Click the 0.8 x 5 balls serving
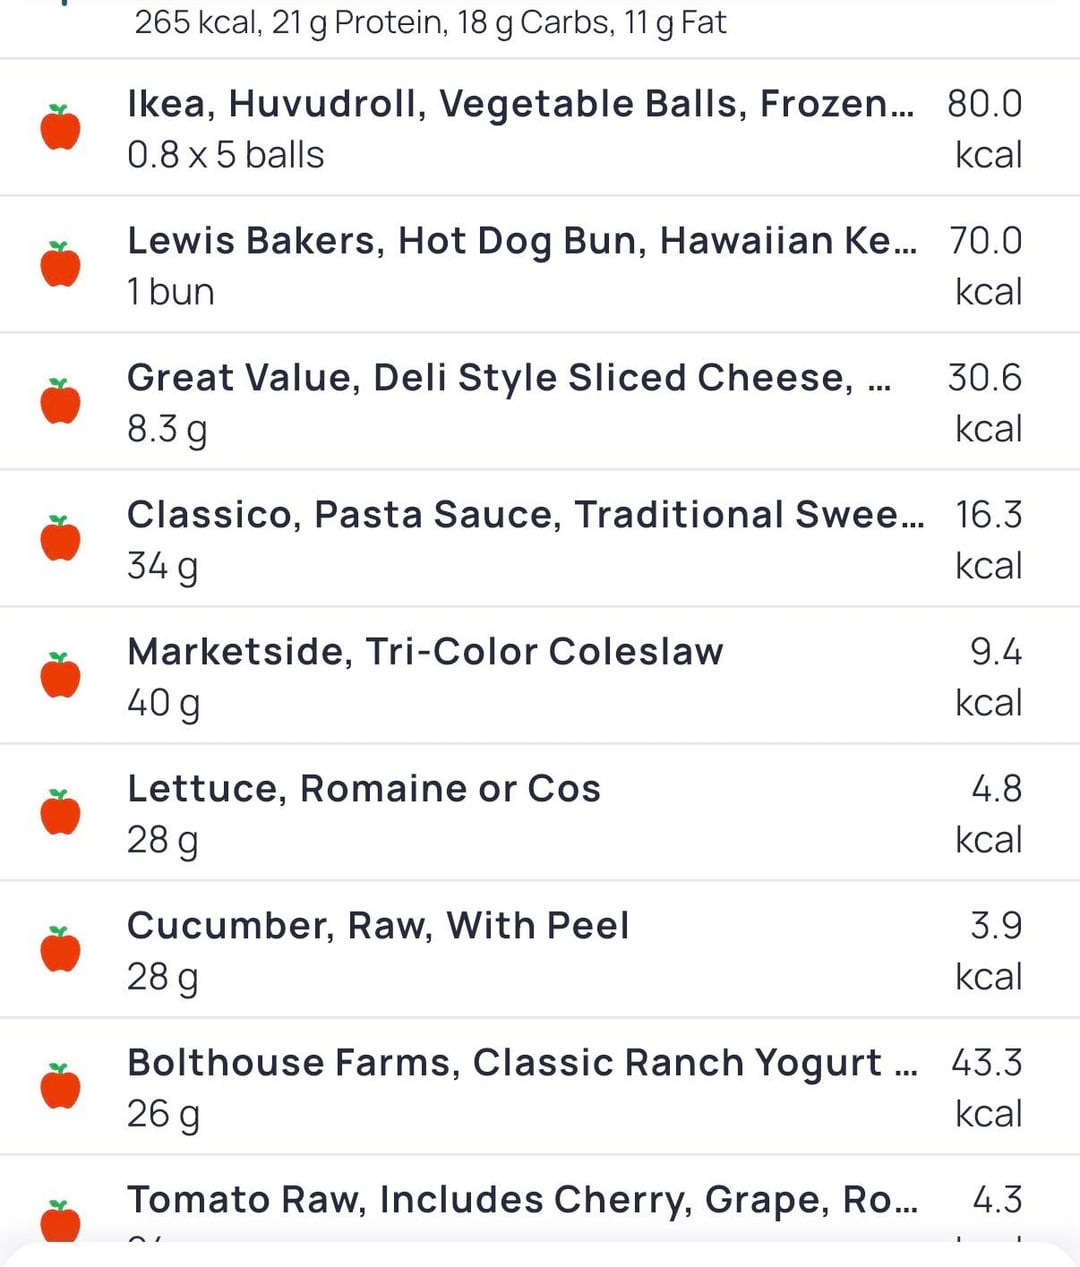The height and width of the screenshot is (1267, 1080). (x=226, y=156)
